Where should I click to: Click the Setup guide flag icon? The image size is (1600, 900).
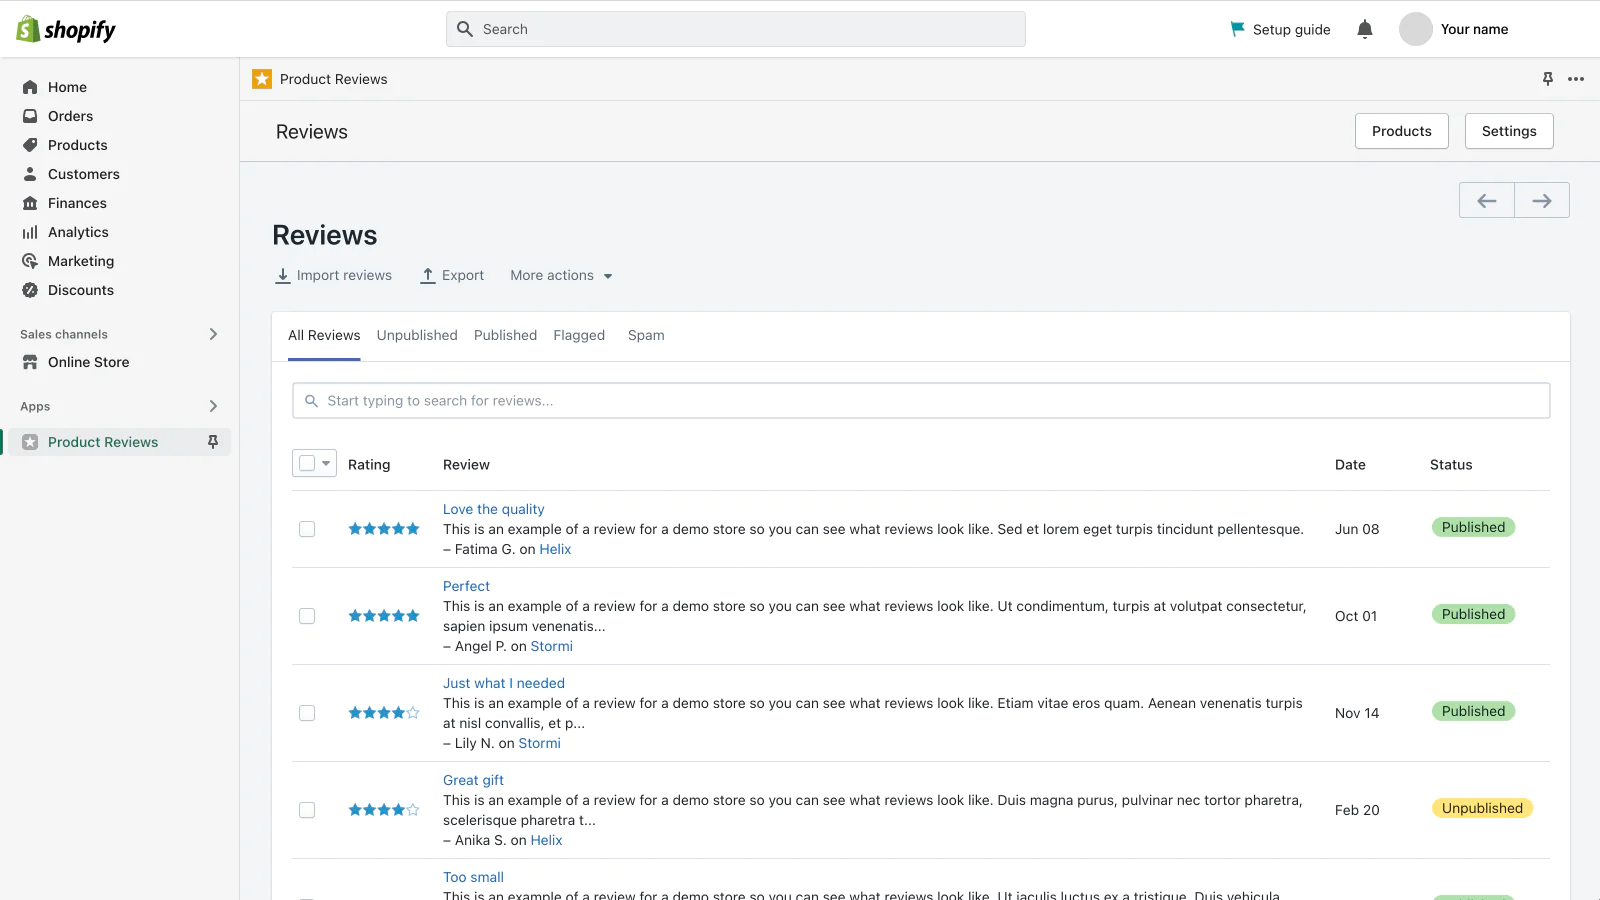(1237, 29)
